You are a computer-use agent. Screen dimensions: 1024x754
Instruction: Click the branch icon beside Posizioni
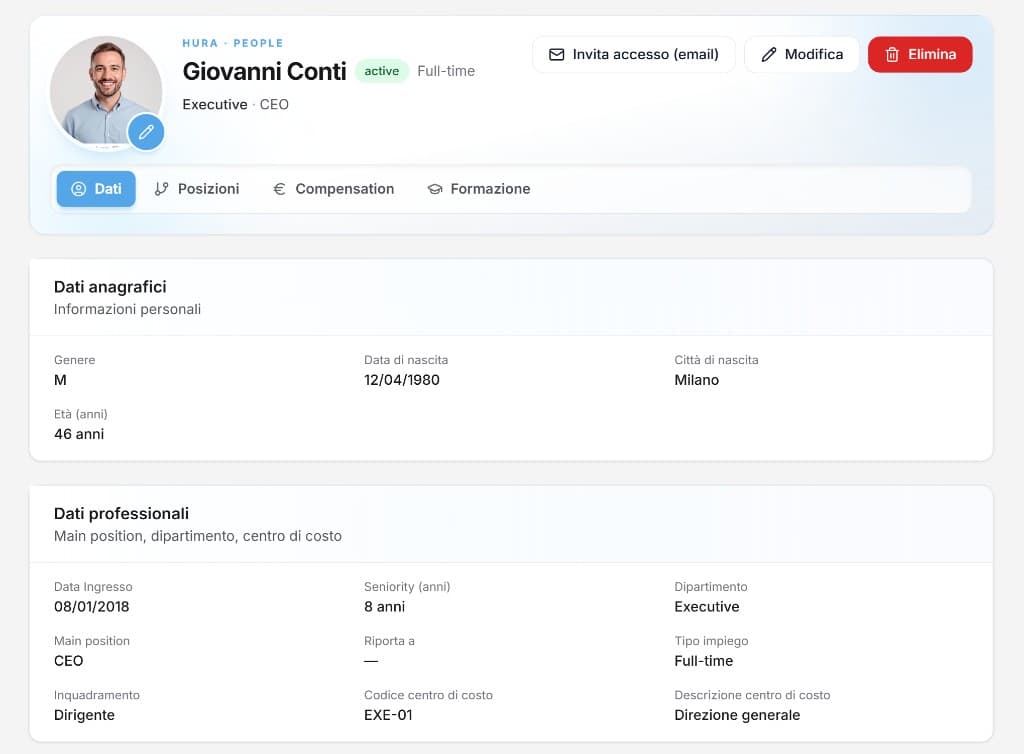(162, 189)
